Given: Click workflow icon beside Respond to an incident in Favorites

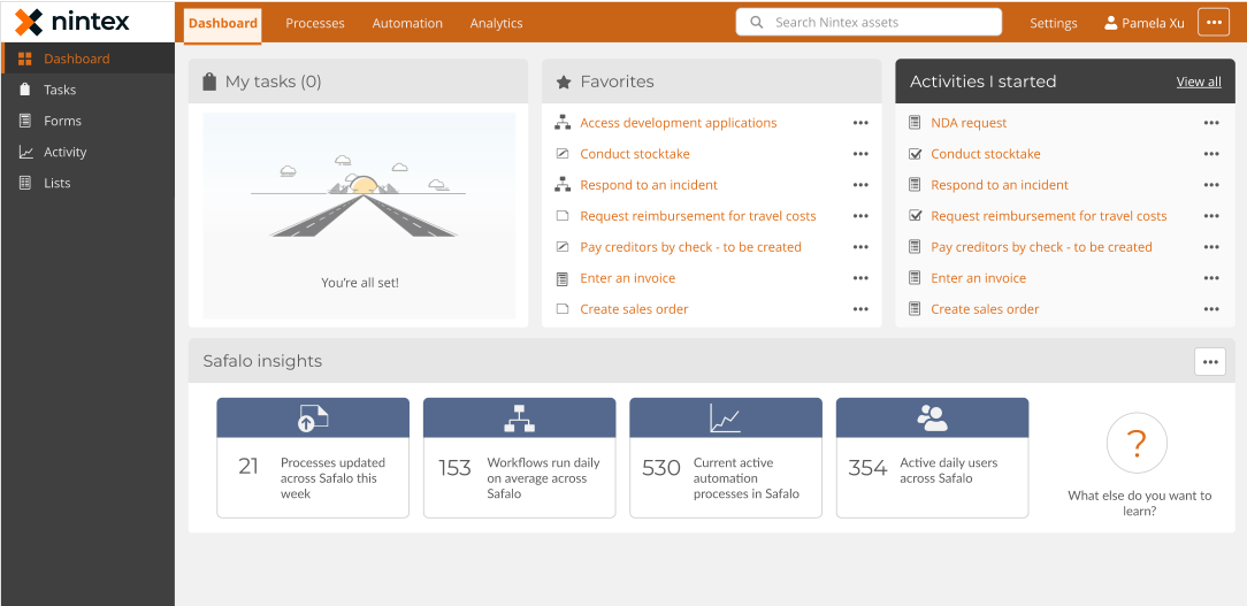Looking at the screenshot, I should click(x=562, y=185).
